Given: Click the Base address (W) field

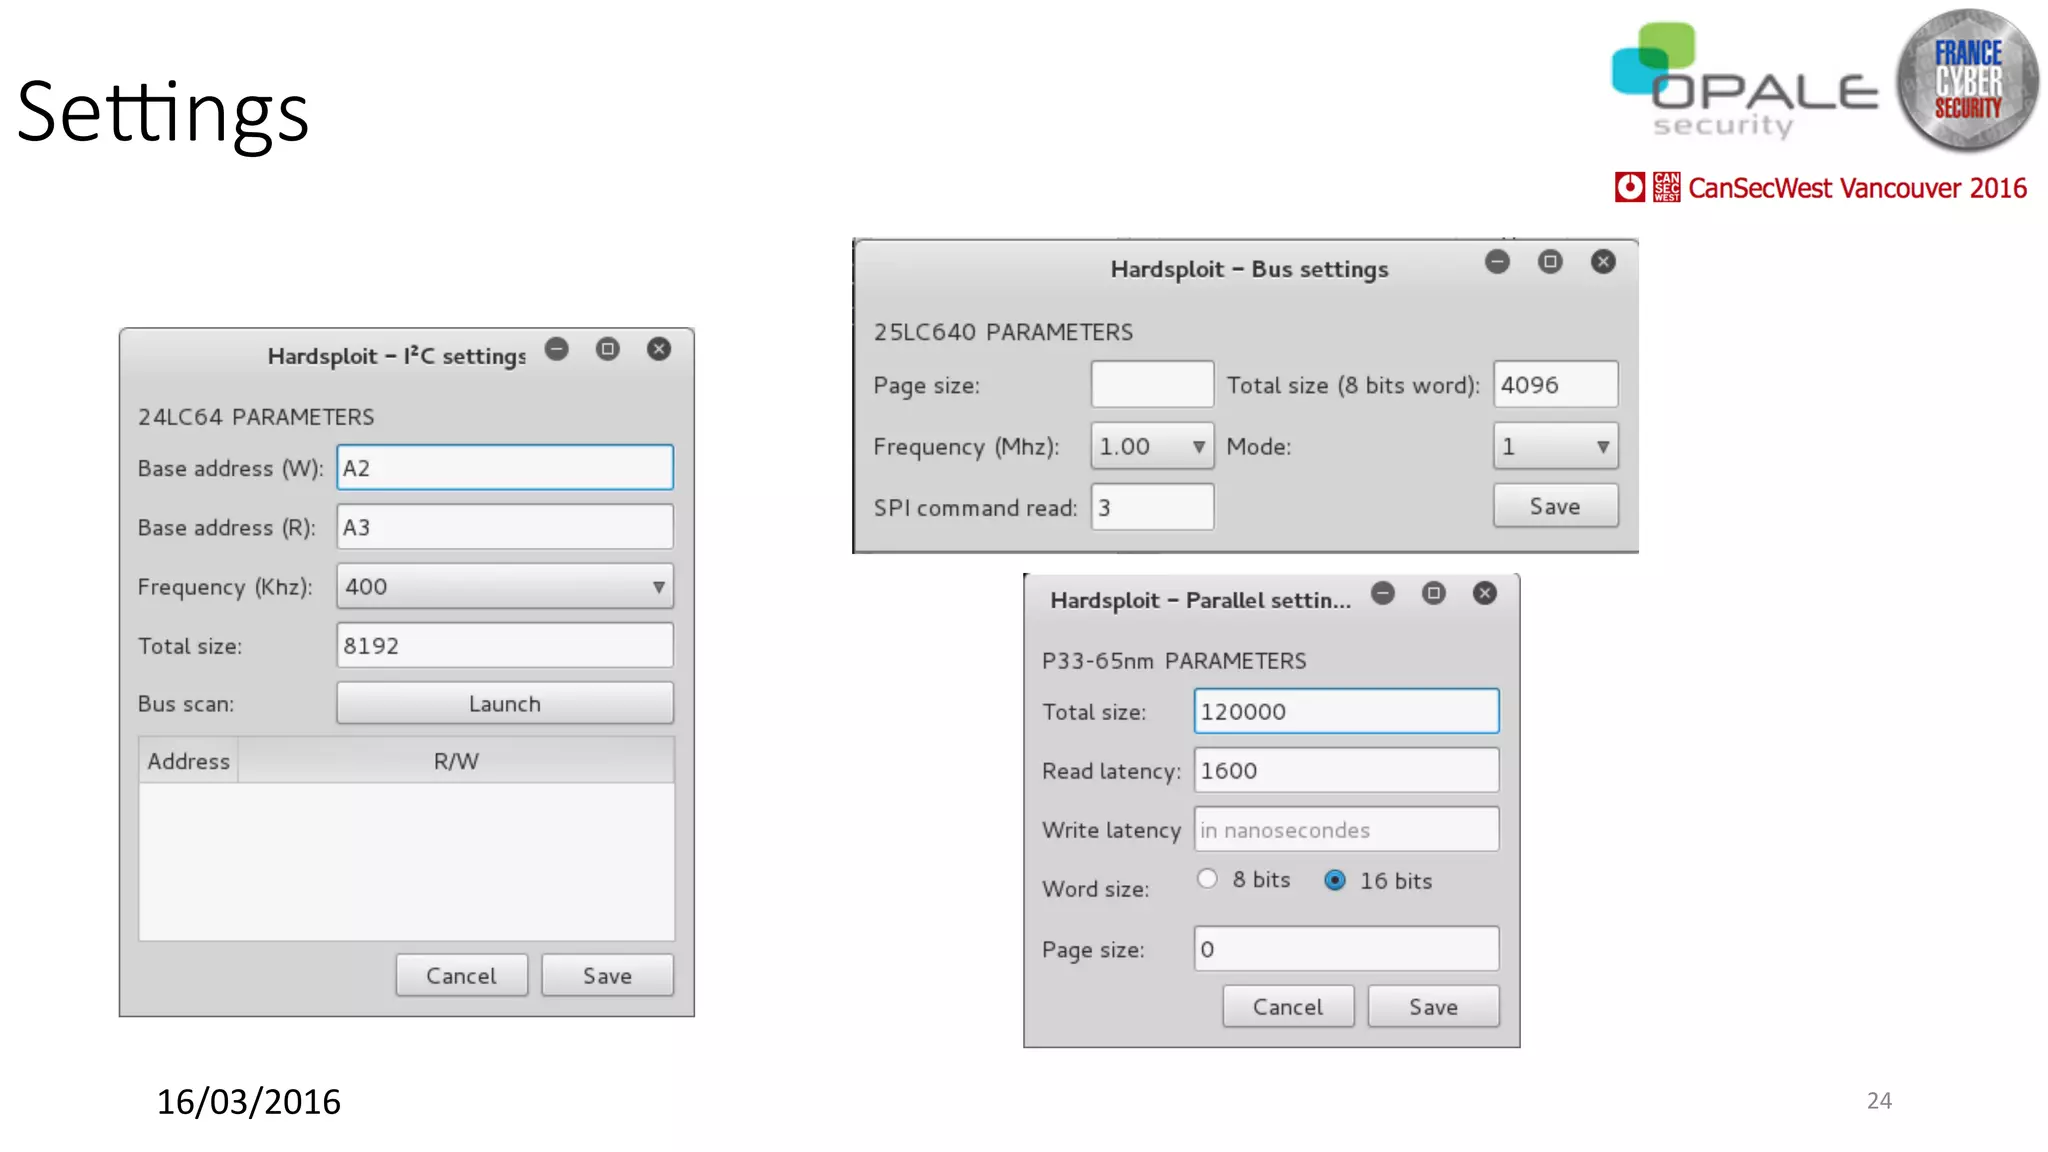Looking at the screenshot, I should 505,468.
